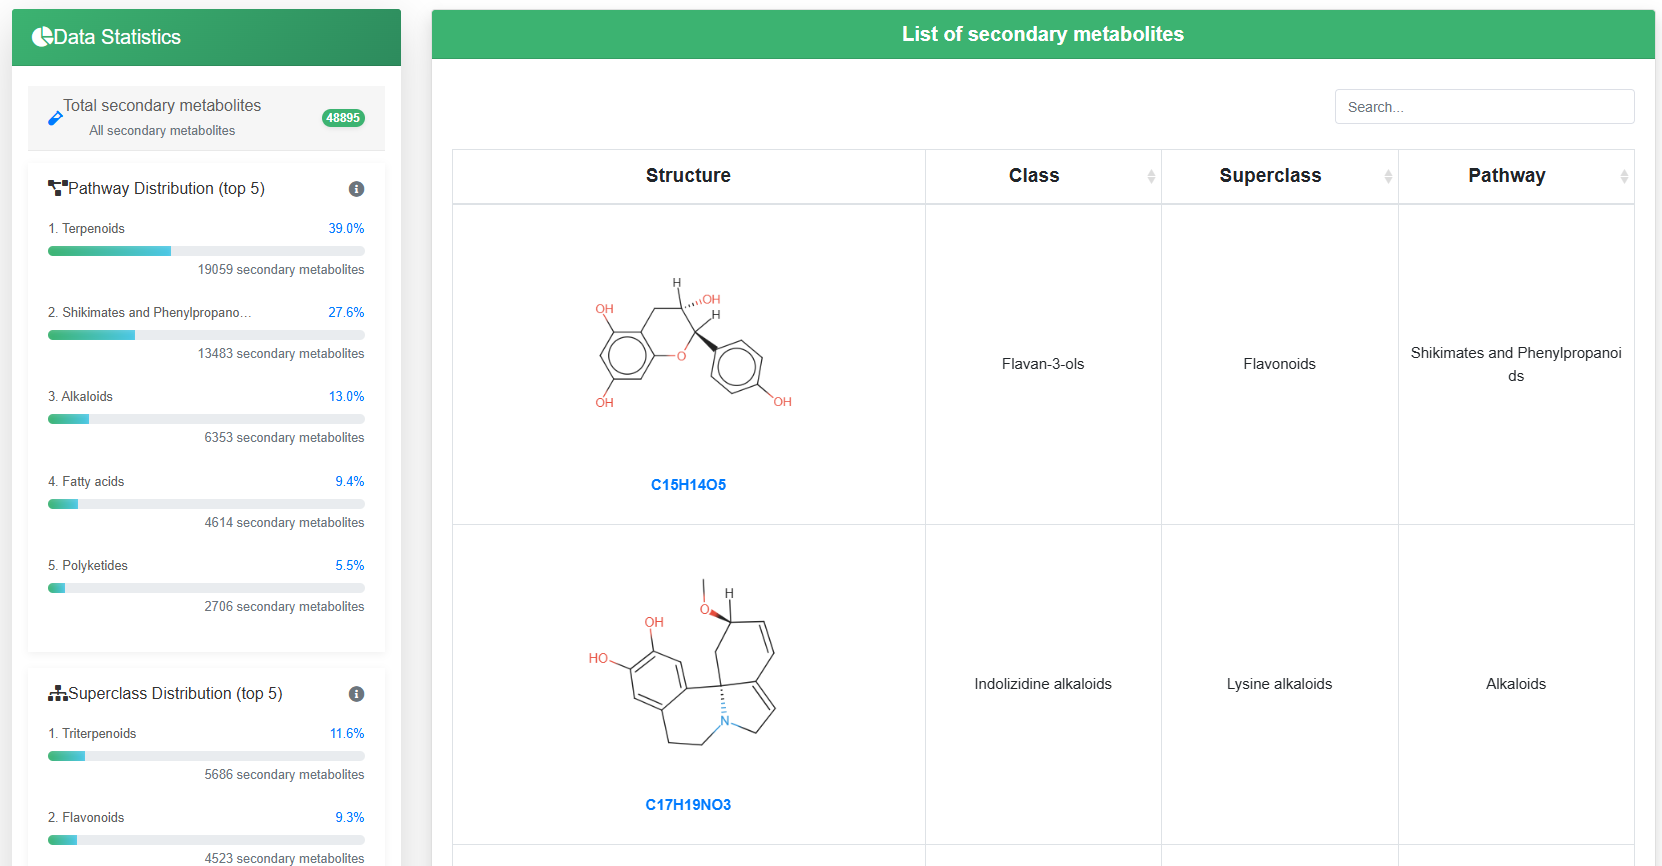Sort table by Pathway column arrows
1662x866 pixels.
pos(1624,176)
